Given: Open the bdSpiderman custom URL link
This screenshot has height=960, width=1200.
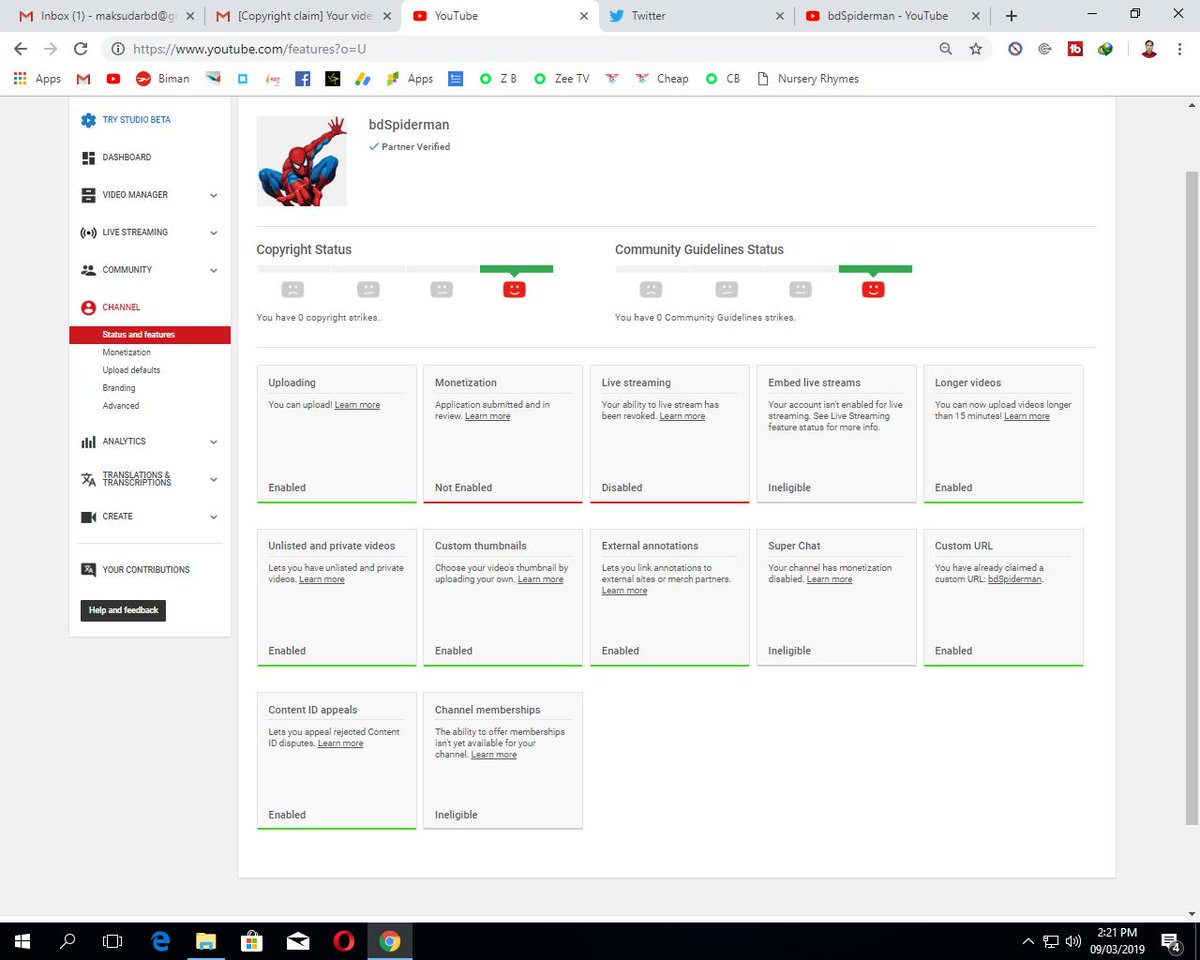Looking at the screenshot, I should (x=1014, y=579).
